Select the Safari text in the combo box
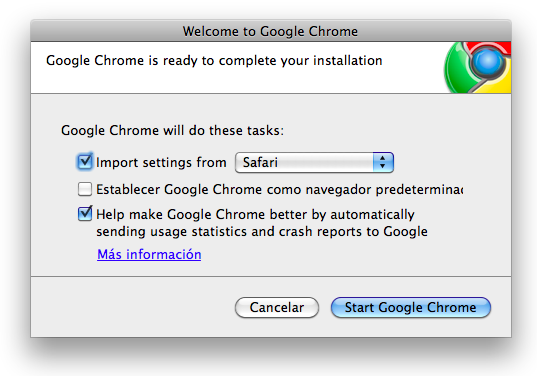Image resolution: width=537 pixels, height=376 pixels. pyautogui.click(x=260, y=162)
